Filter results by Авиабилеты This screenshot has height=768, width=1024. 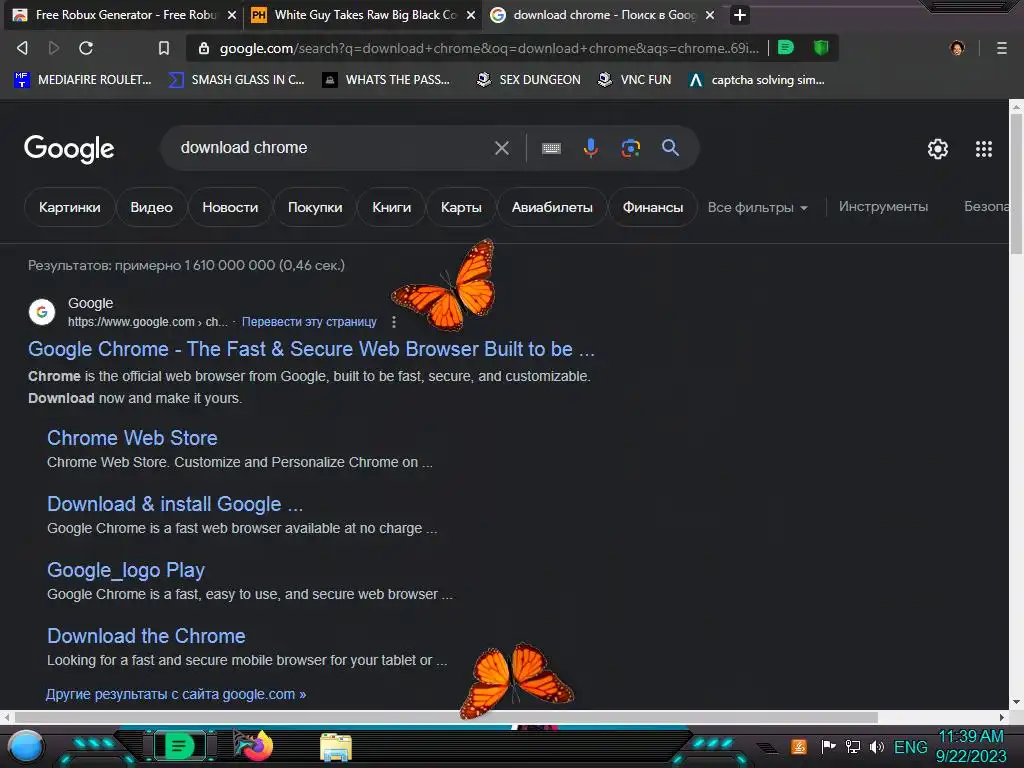click(x=552, y=207)
